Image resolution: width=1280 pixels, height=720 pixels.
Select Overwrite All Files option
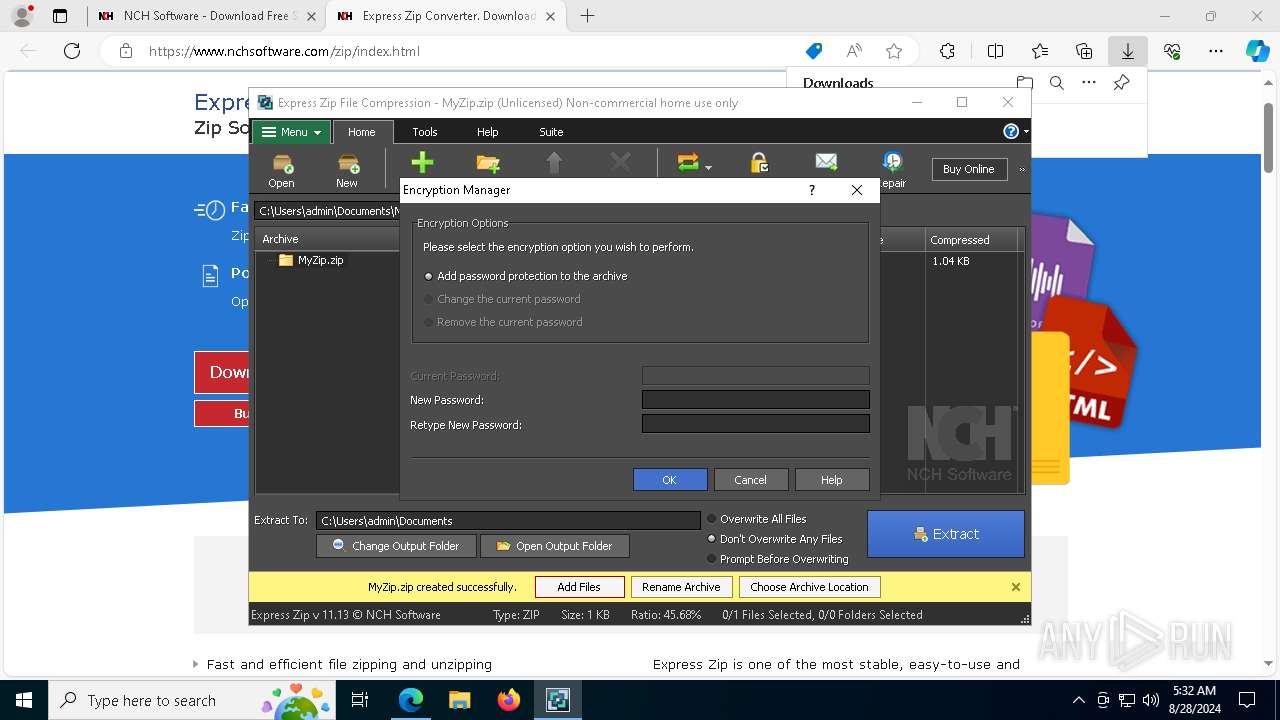[x=757, y=519]
